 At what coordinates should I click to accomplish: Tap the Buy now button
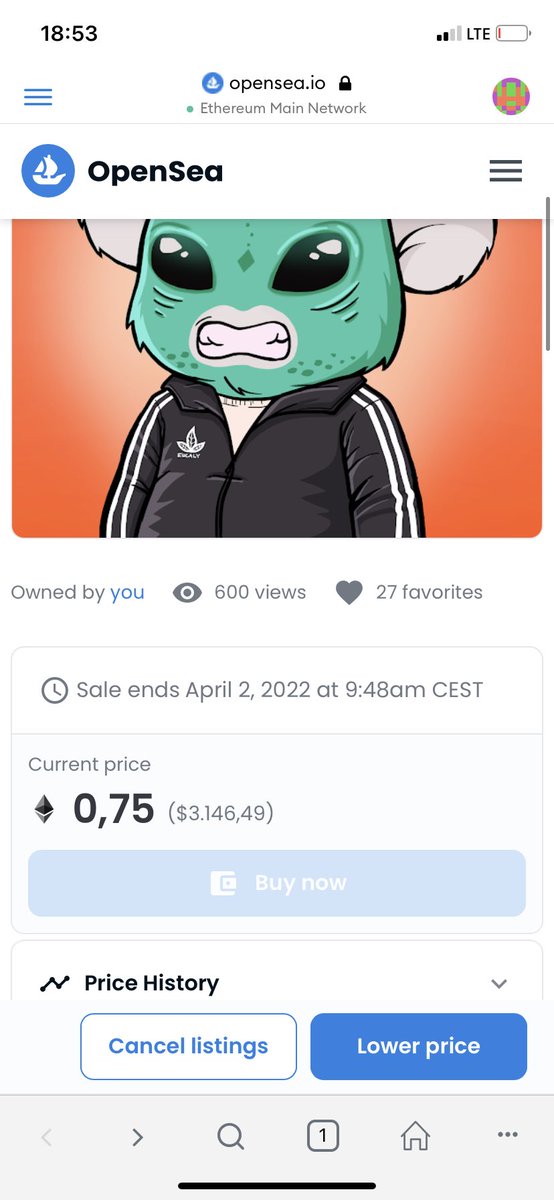[x=277, y=883]
